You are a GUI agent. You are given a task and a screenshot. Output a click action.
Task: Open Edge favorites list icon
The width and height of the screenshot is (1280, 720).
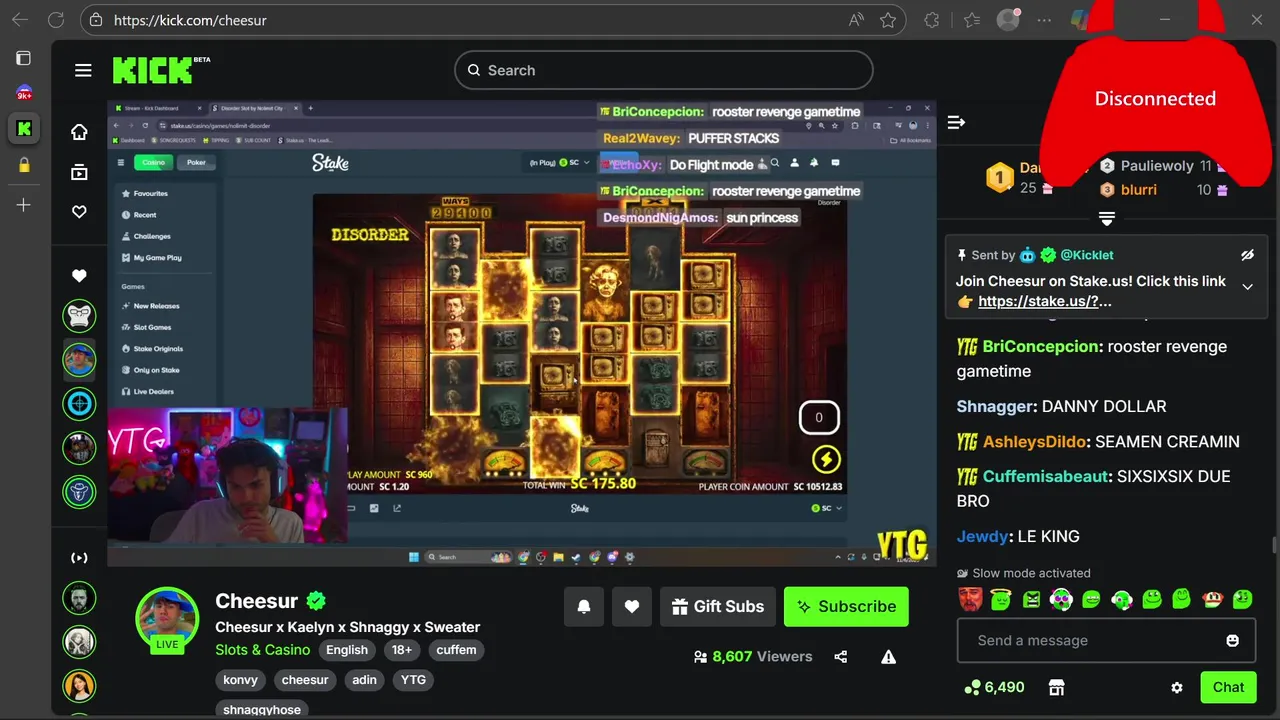[972, 20]
